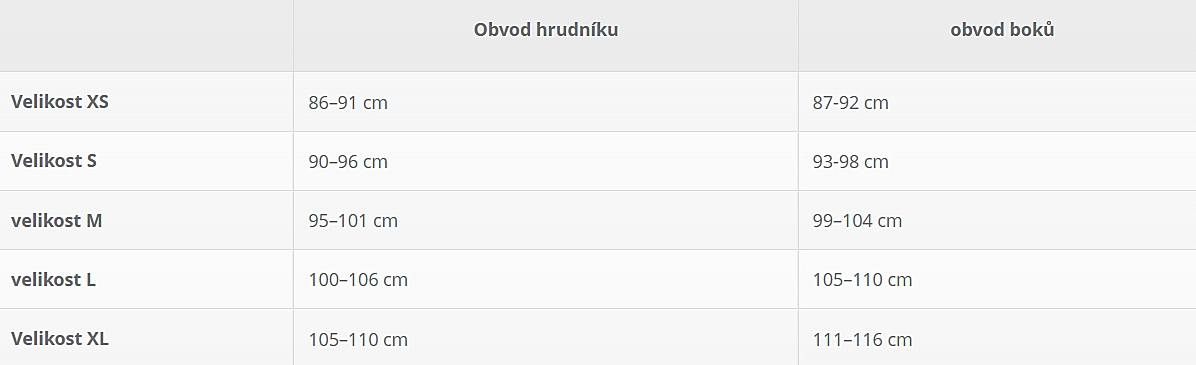Click the XL row hip measurement value
Image resolution: width=1196 pixels, height=365 pixels.
862,339
